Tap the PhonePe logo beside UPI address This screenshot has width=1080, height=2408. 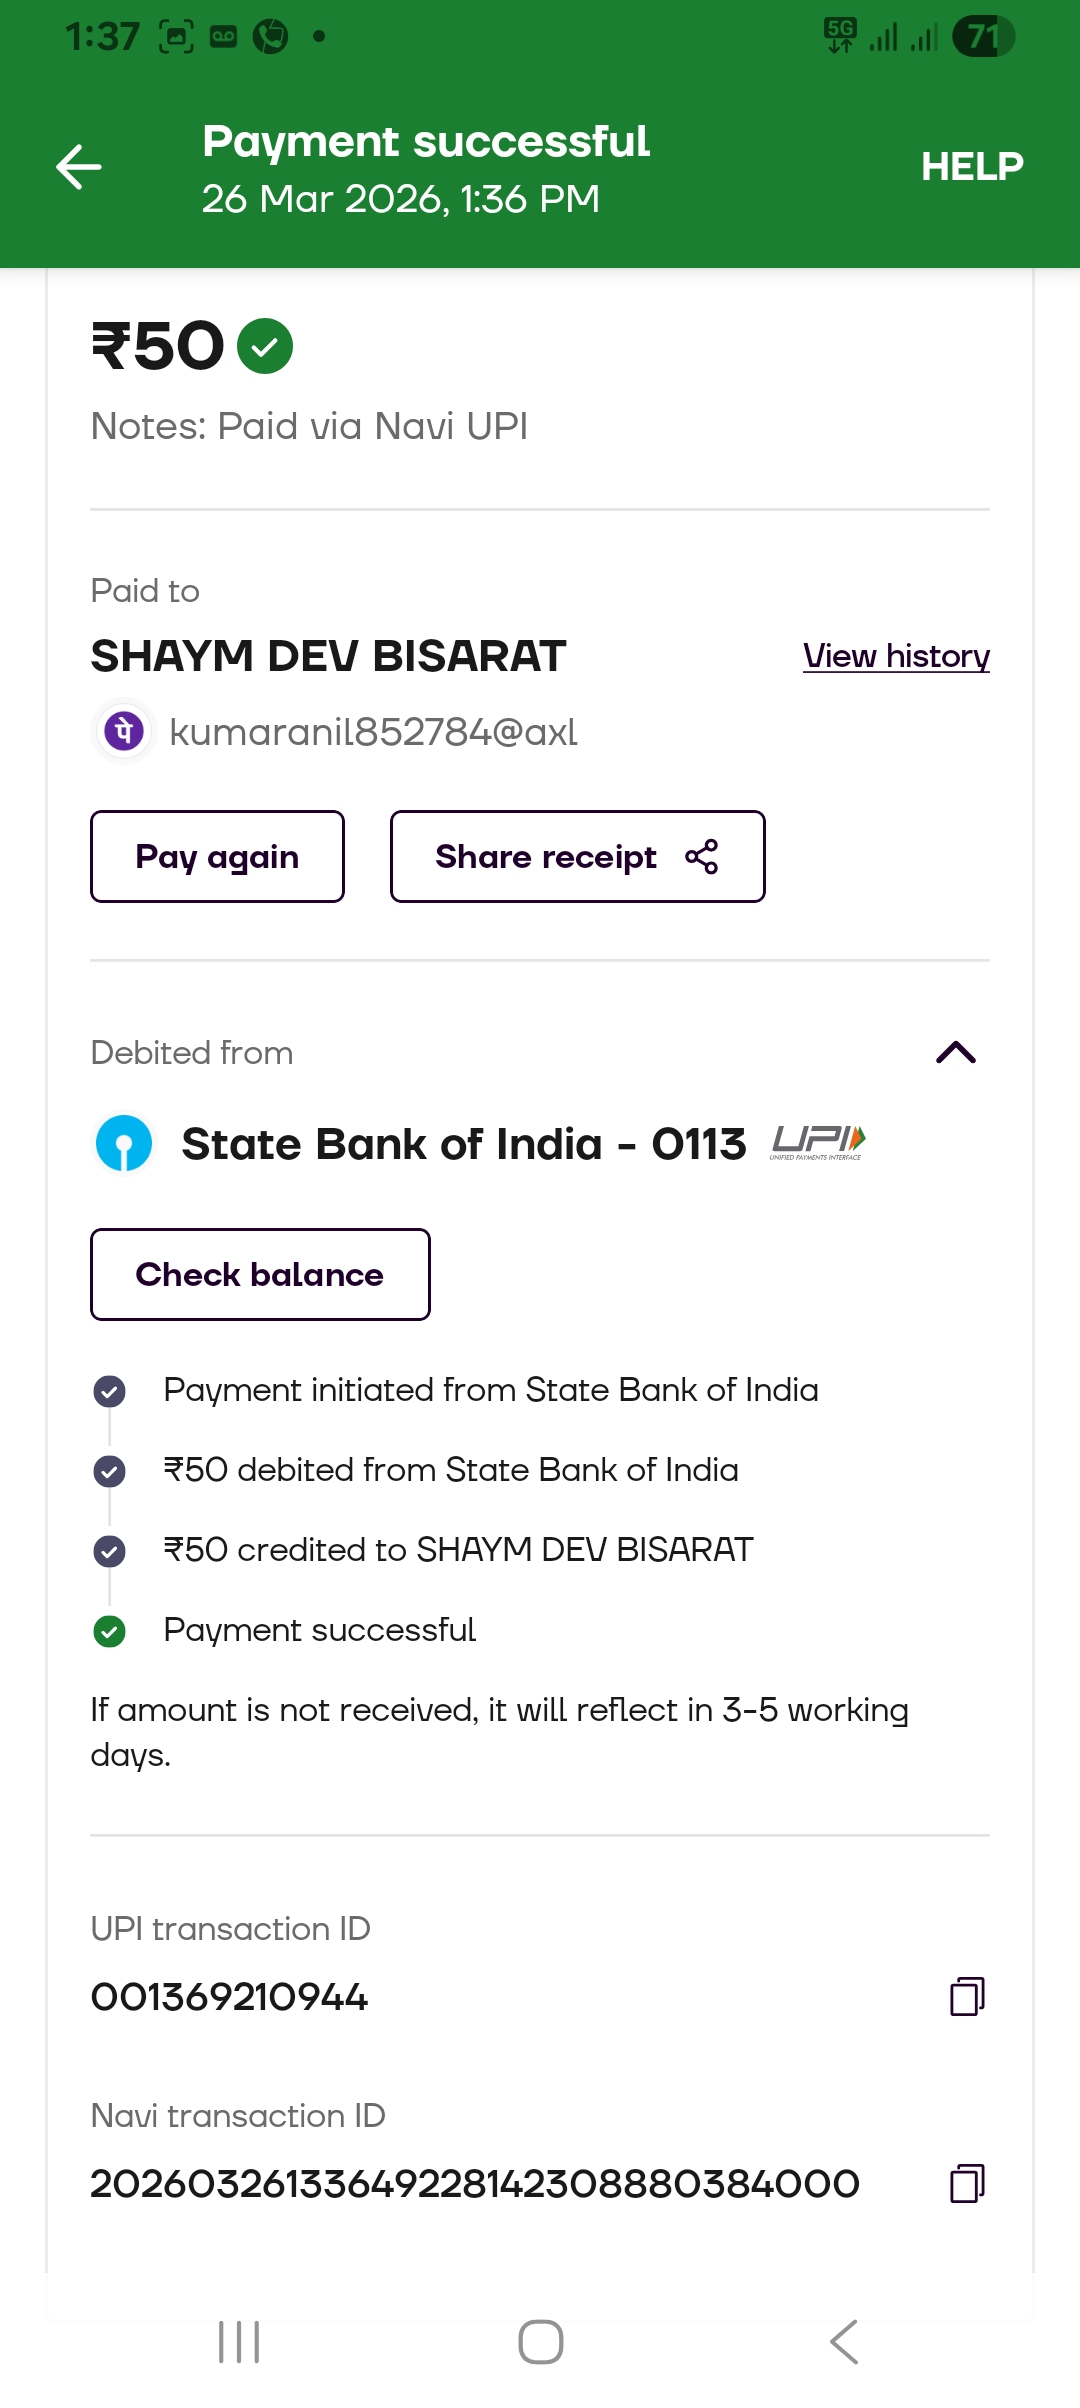[124, 731]
